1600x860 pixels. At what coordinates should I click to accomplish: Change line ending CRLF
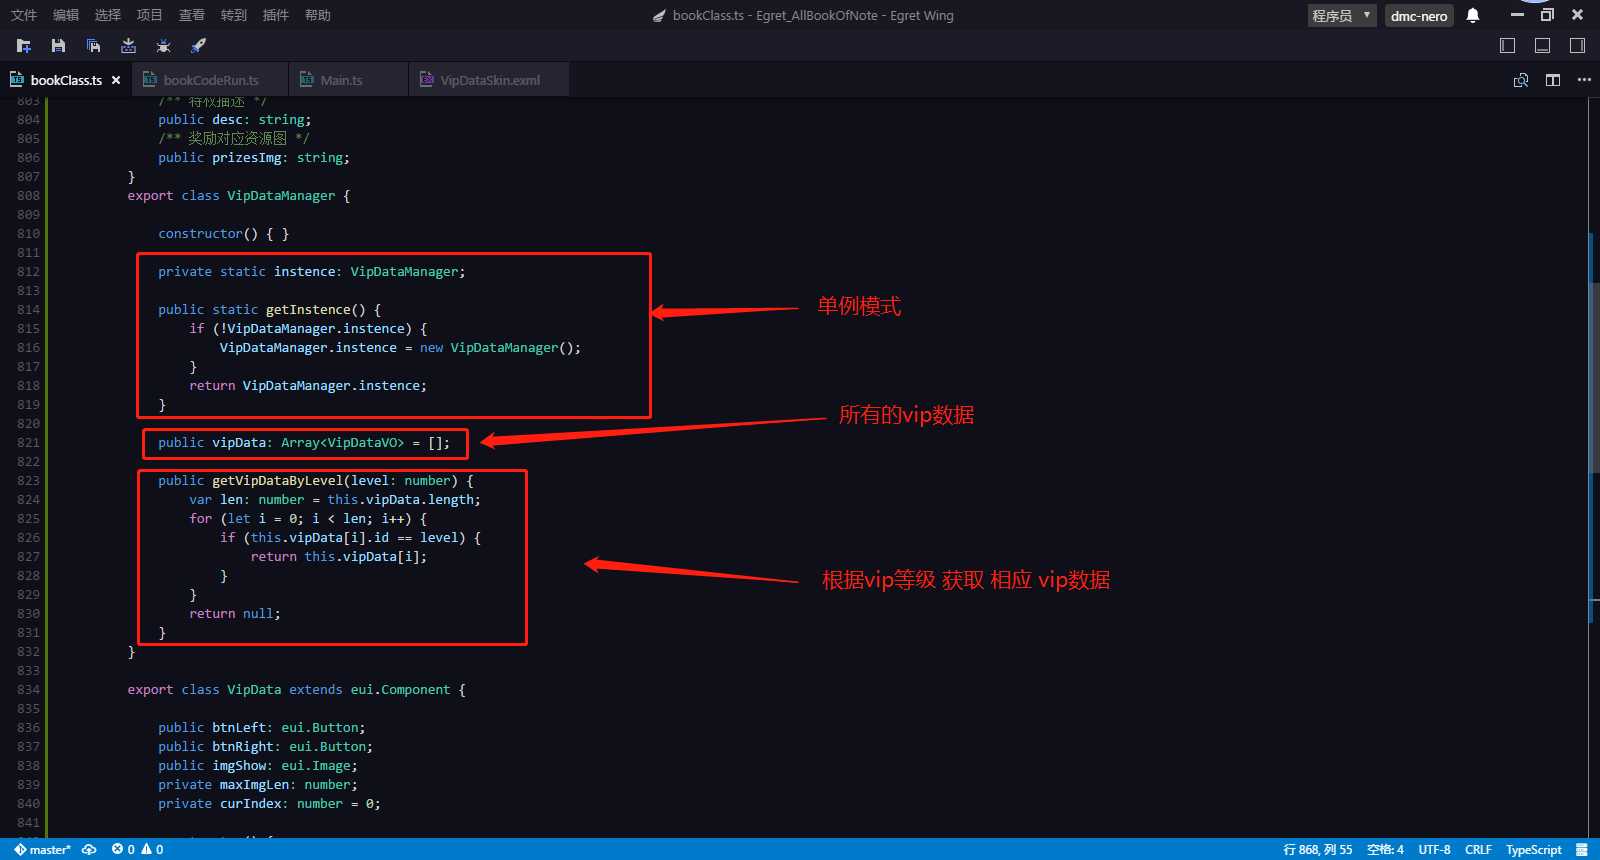1478,850
